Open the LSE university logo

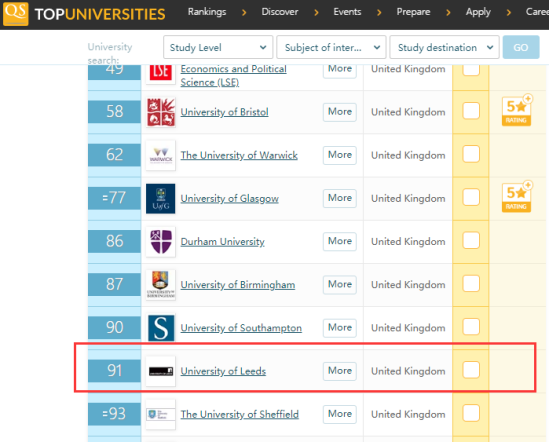(161, 74)
